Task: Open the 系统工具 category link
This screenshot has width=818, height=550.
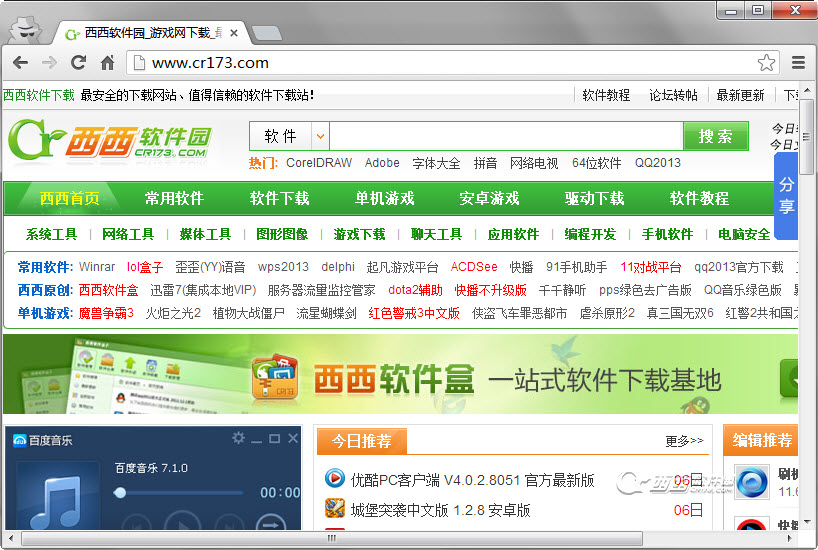Action: click(x=52, y=234)
